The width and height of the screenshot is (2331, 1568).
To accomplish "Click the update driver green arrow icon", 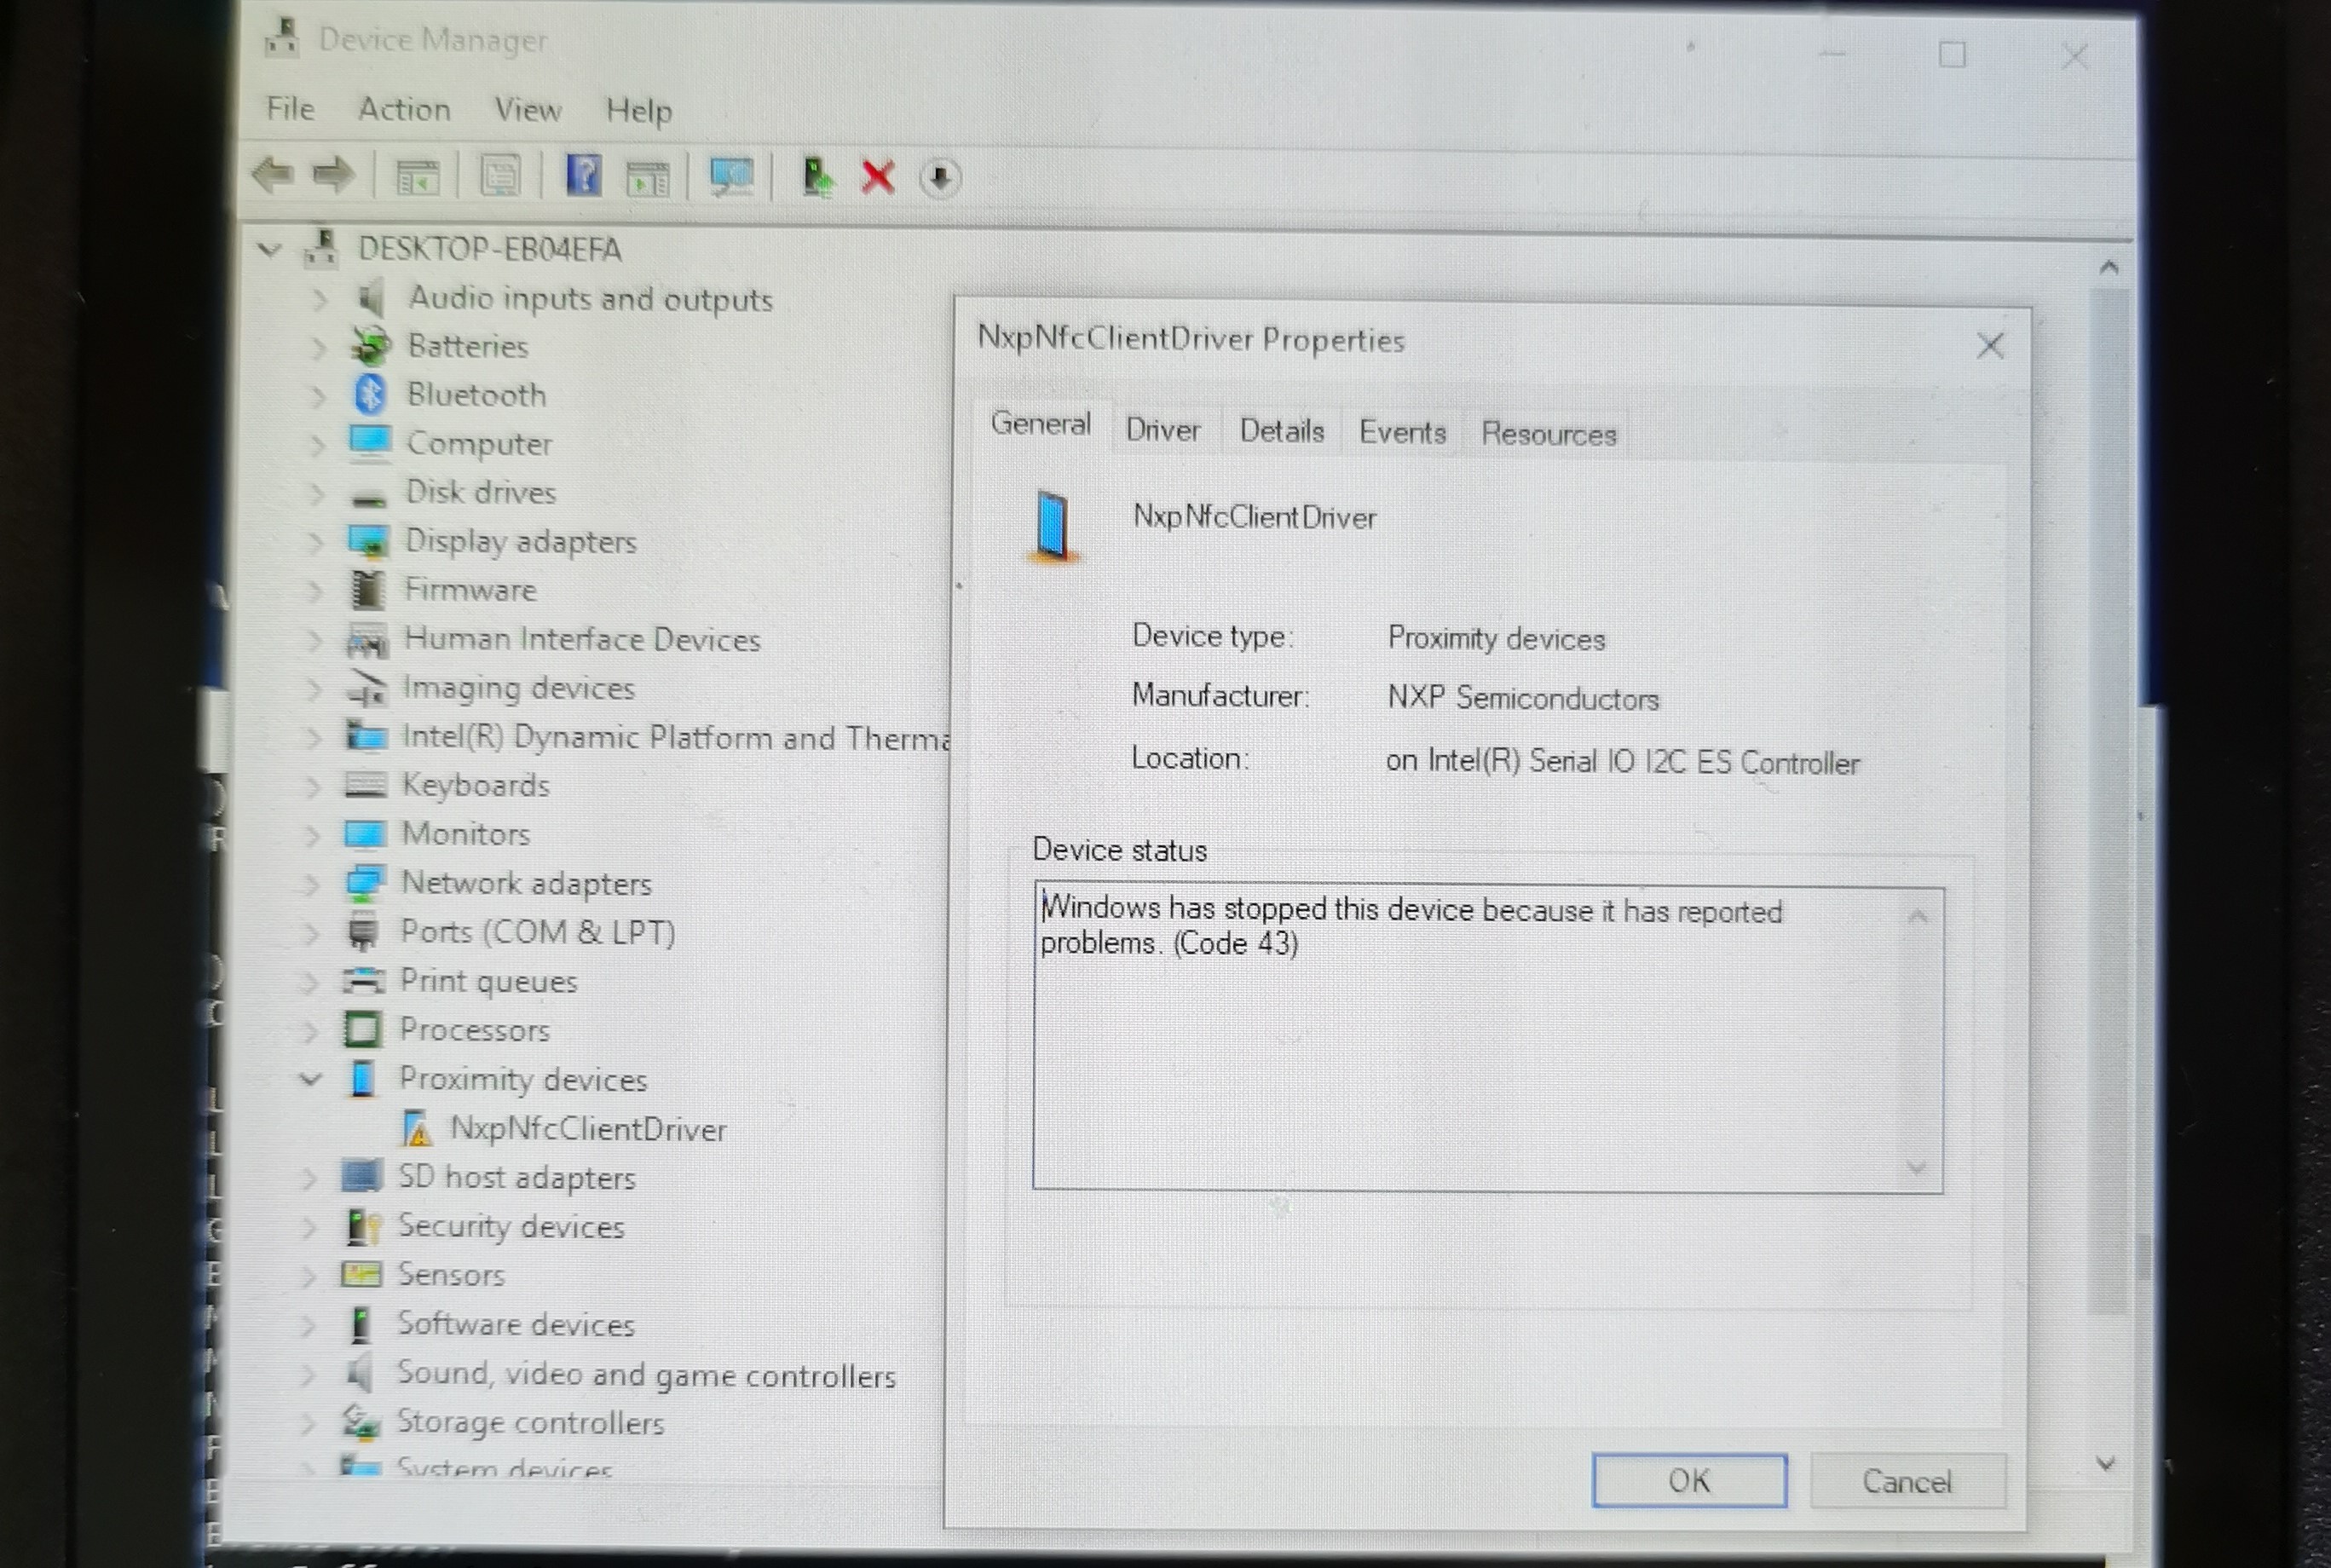I will [817, 177].
